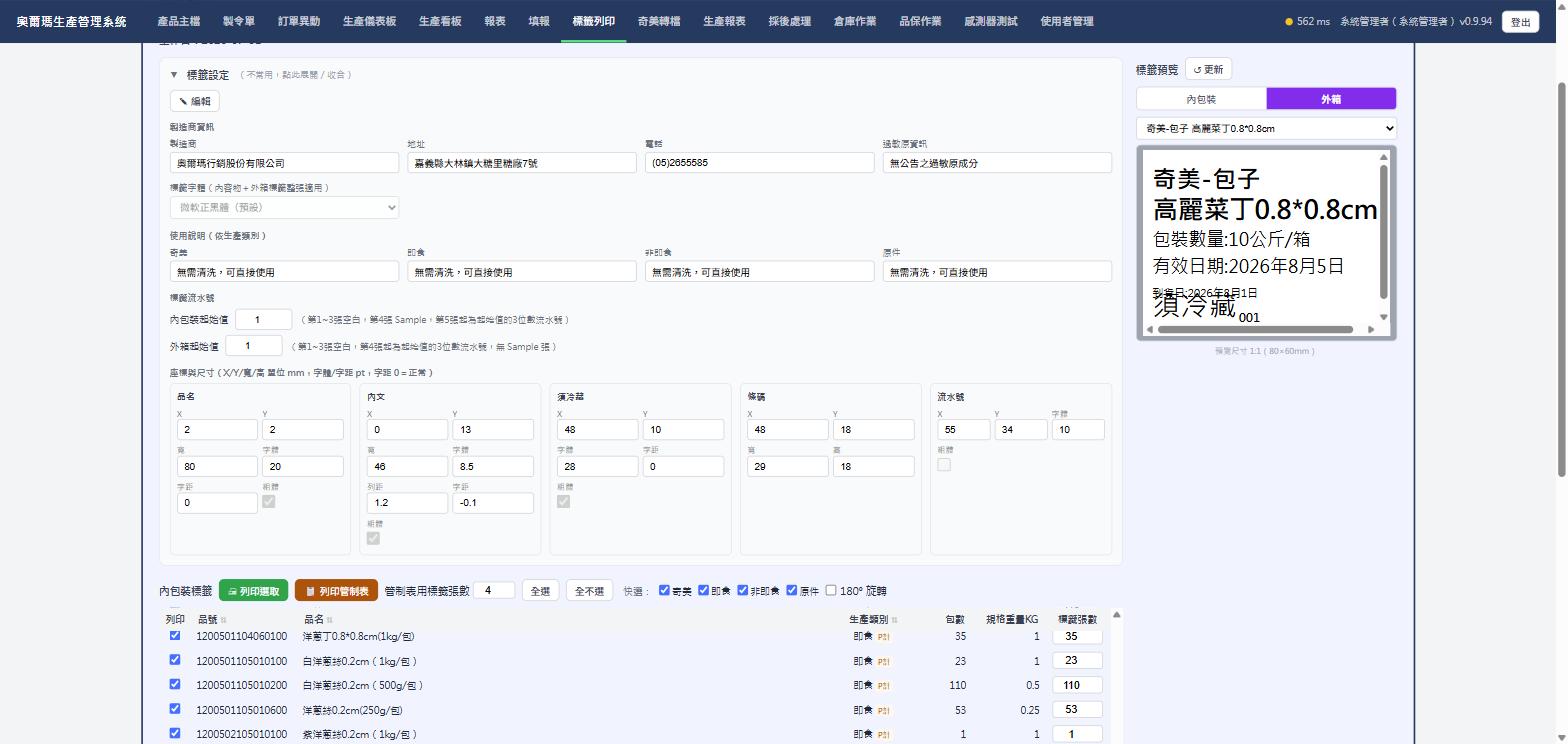Click preview scrollbar up arrow
The height and width of the screenshot is (744, 1568).
pyautogui.click(x=1384, y=157)
